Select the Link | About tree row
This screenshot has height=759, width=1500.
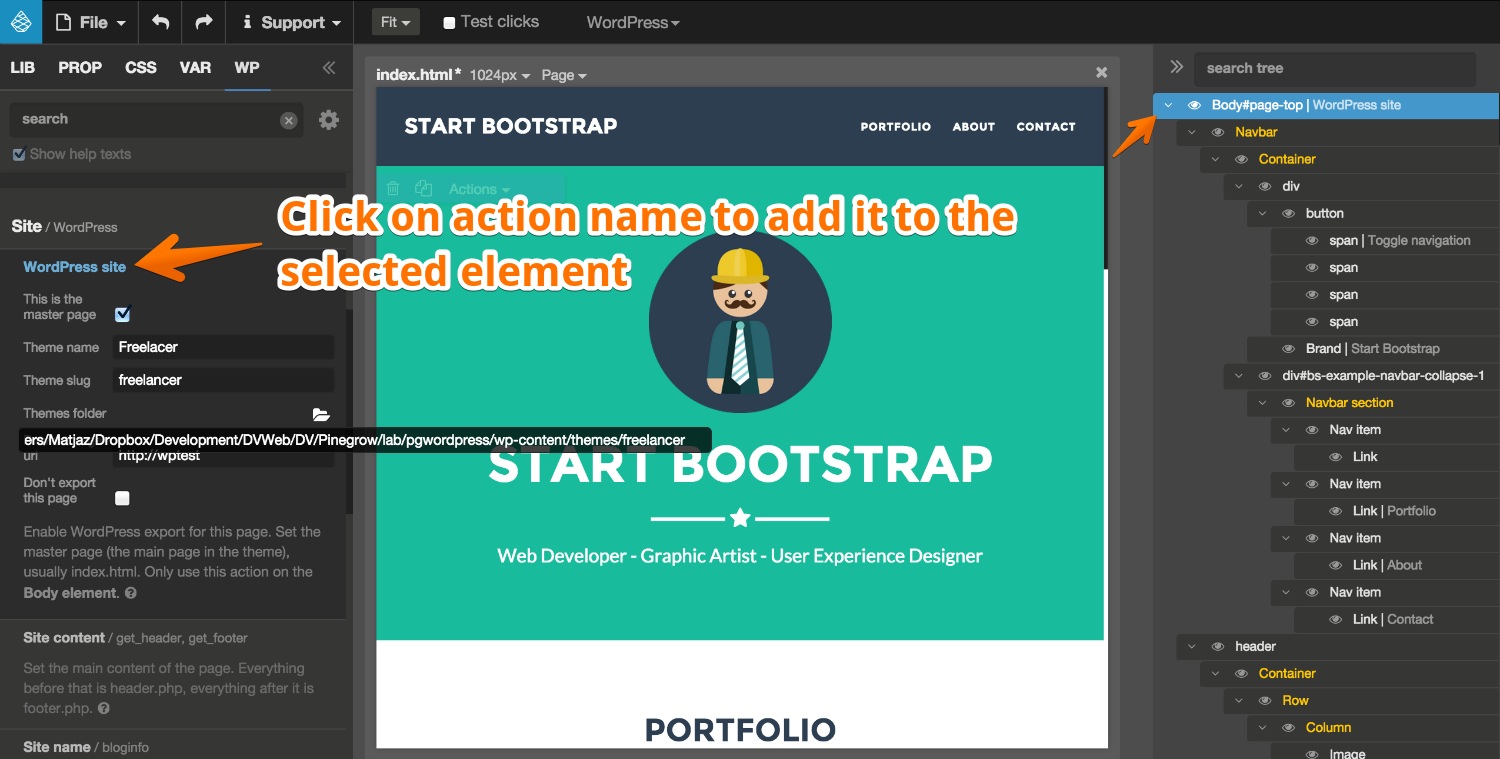[1397, 565]
